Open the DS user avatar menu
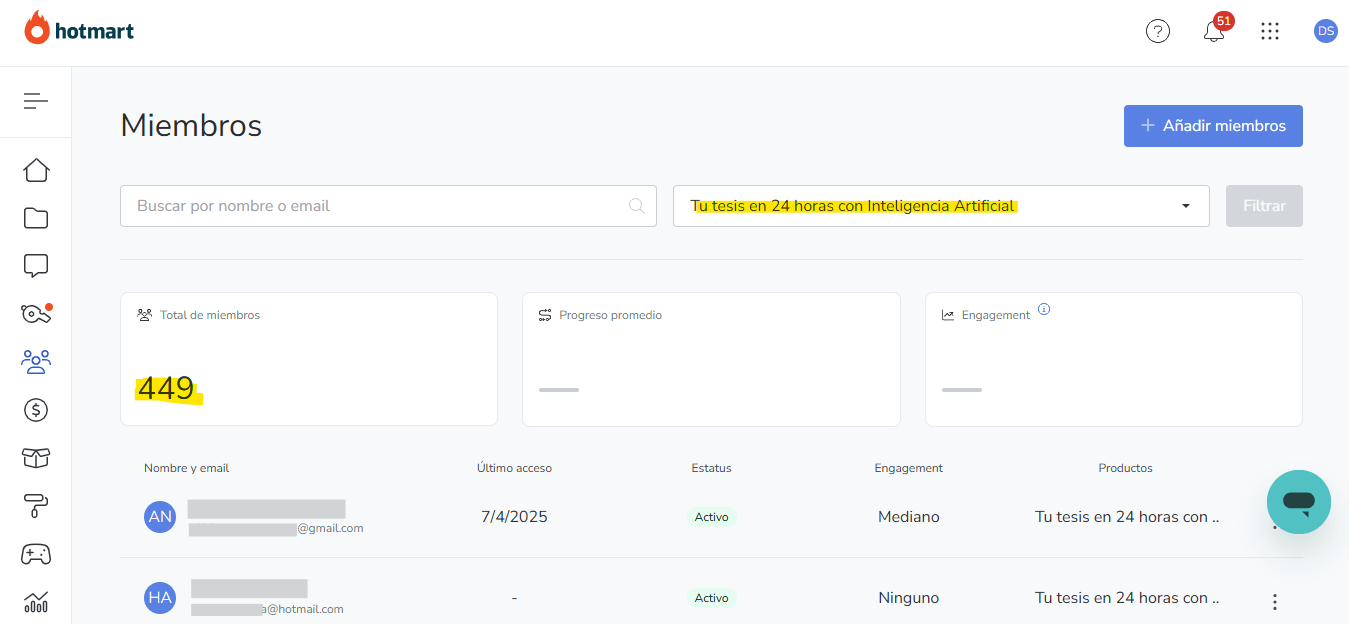1349x624 pixels. [1326, 31]
